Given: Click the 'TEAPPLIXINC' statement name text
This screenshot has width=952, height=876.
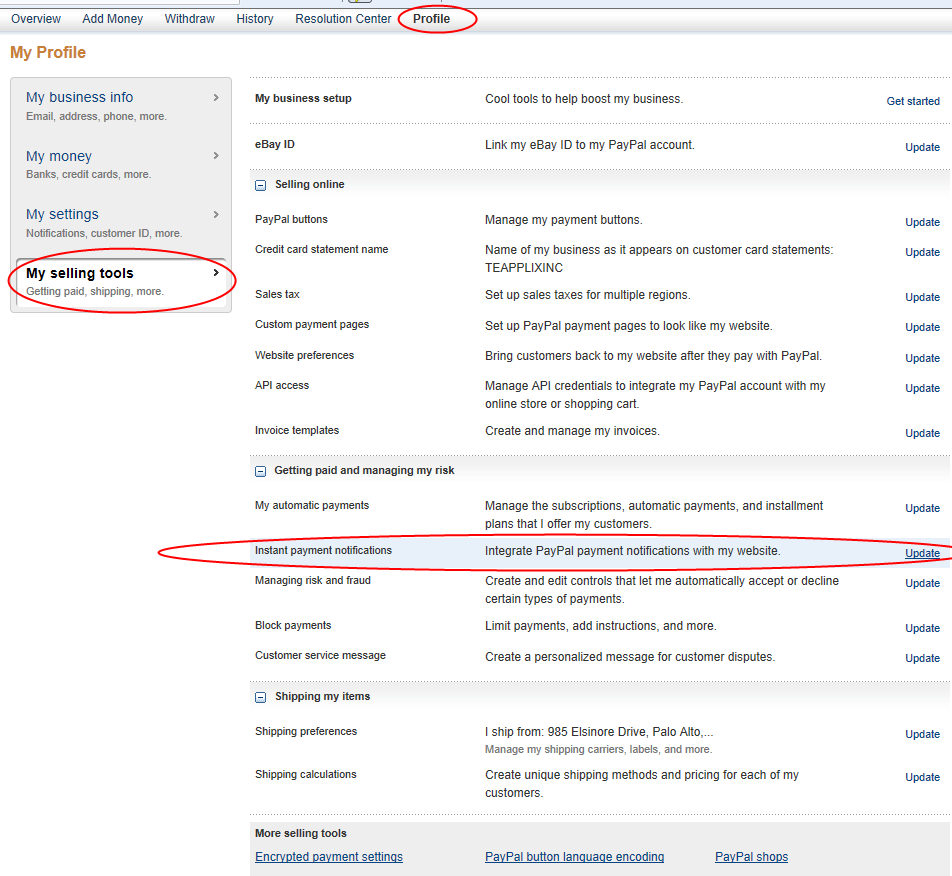Looking at the screenshot, I should (x=524, y=268).
